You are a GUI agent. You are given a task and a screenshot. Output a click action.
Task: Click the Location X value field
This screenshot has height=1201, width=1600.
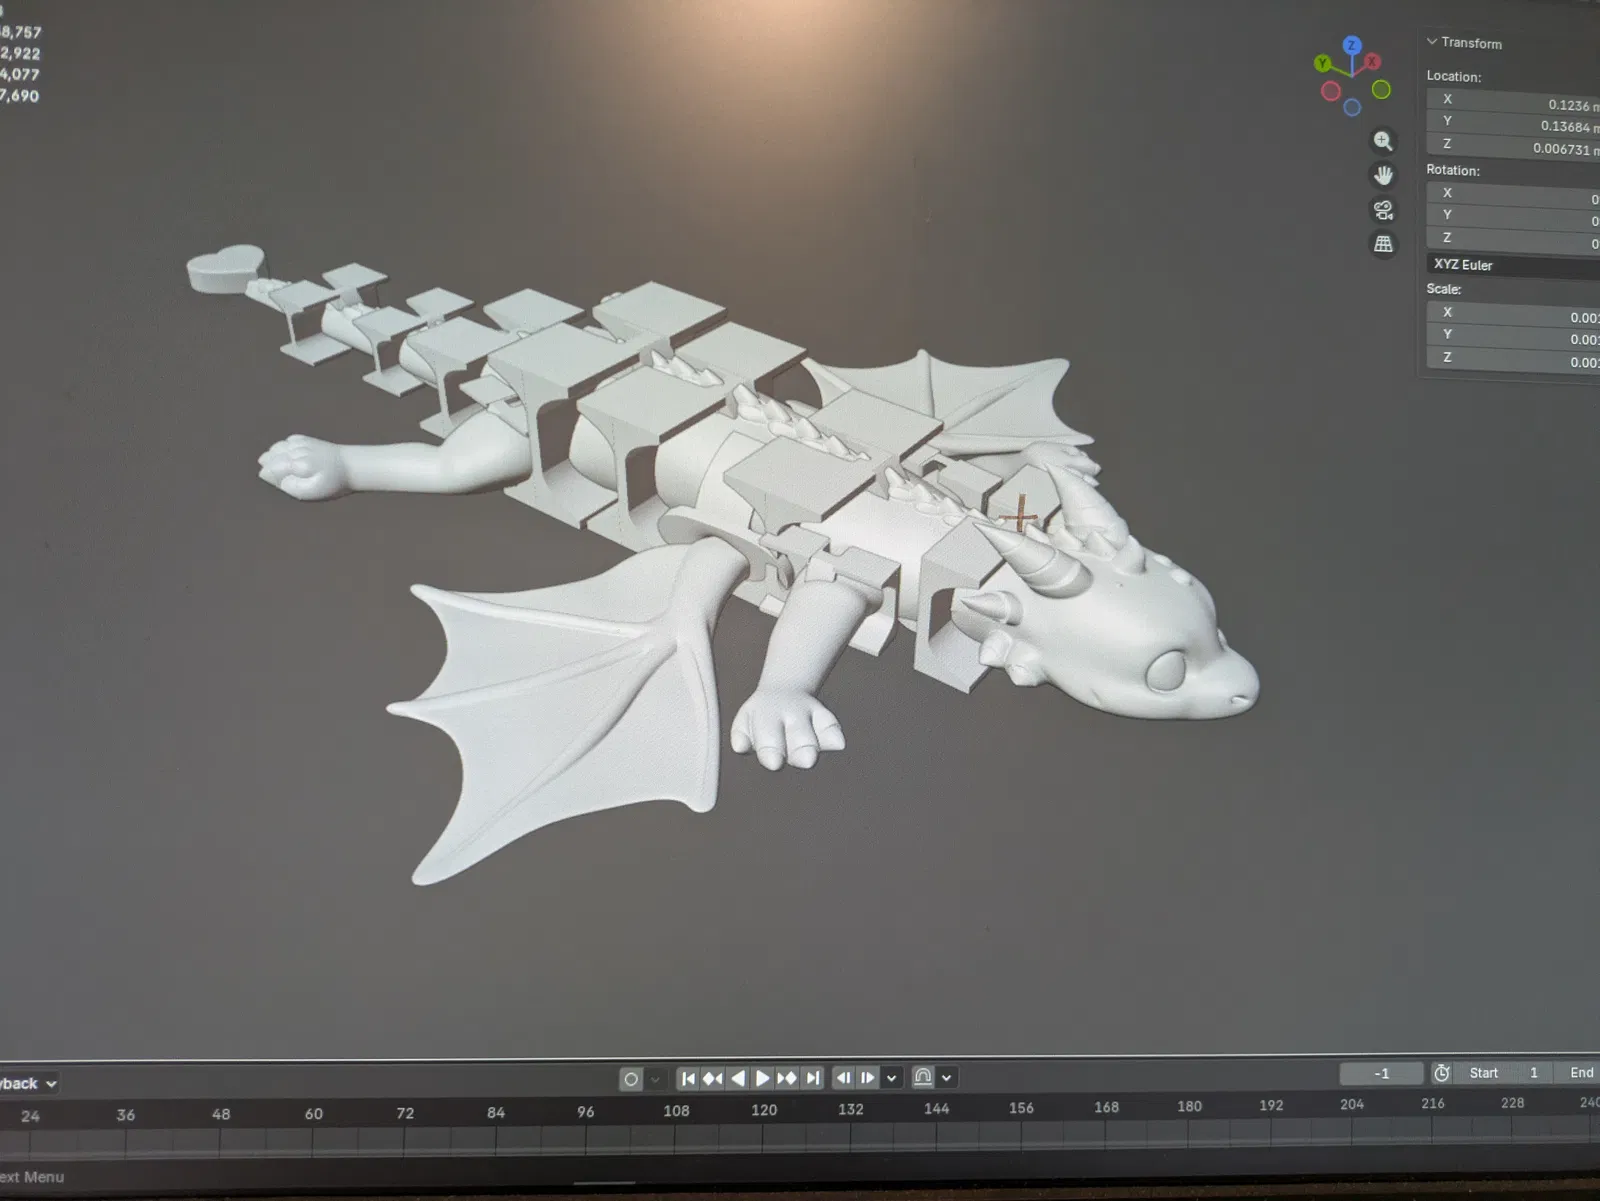(1513, 102)
